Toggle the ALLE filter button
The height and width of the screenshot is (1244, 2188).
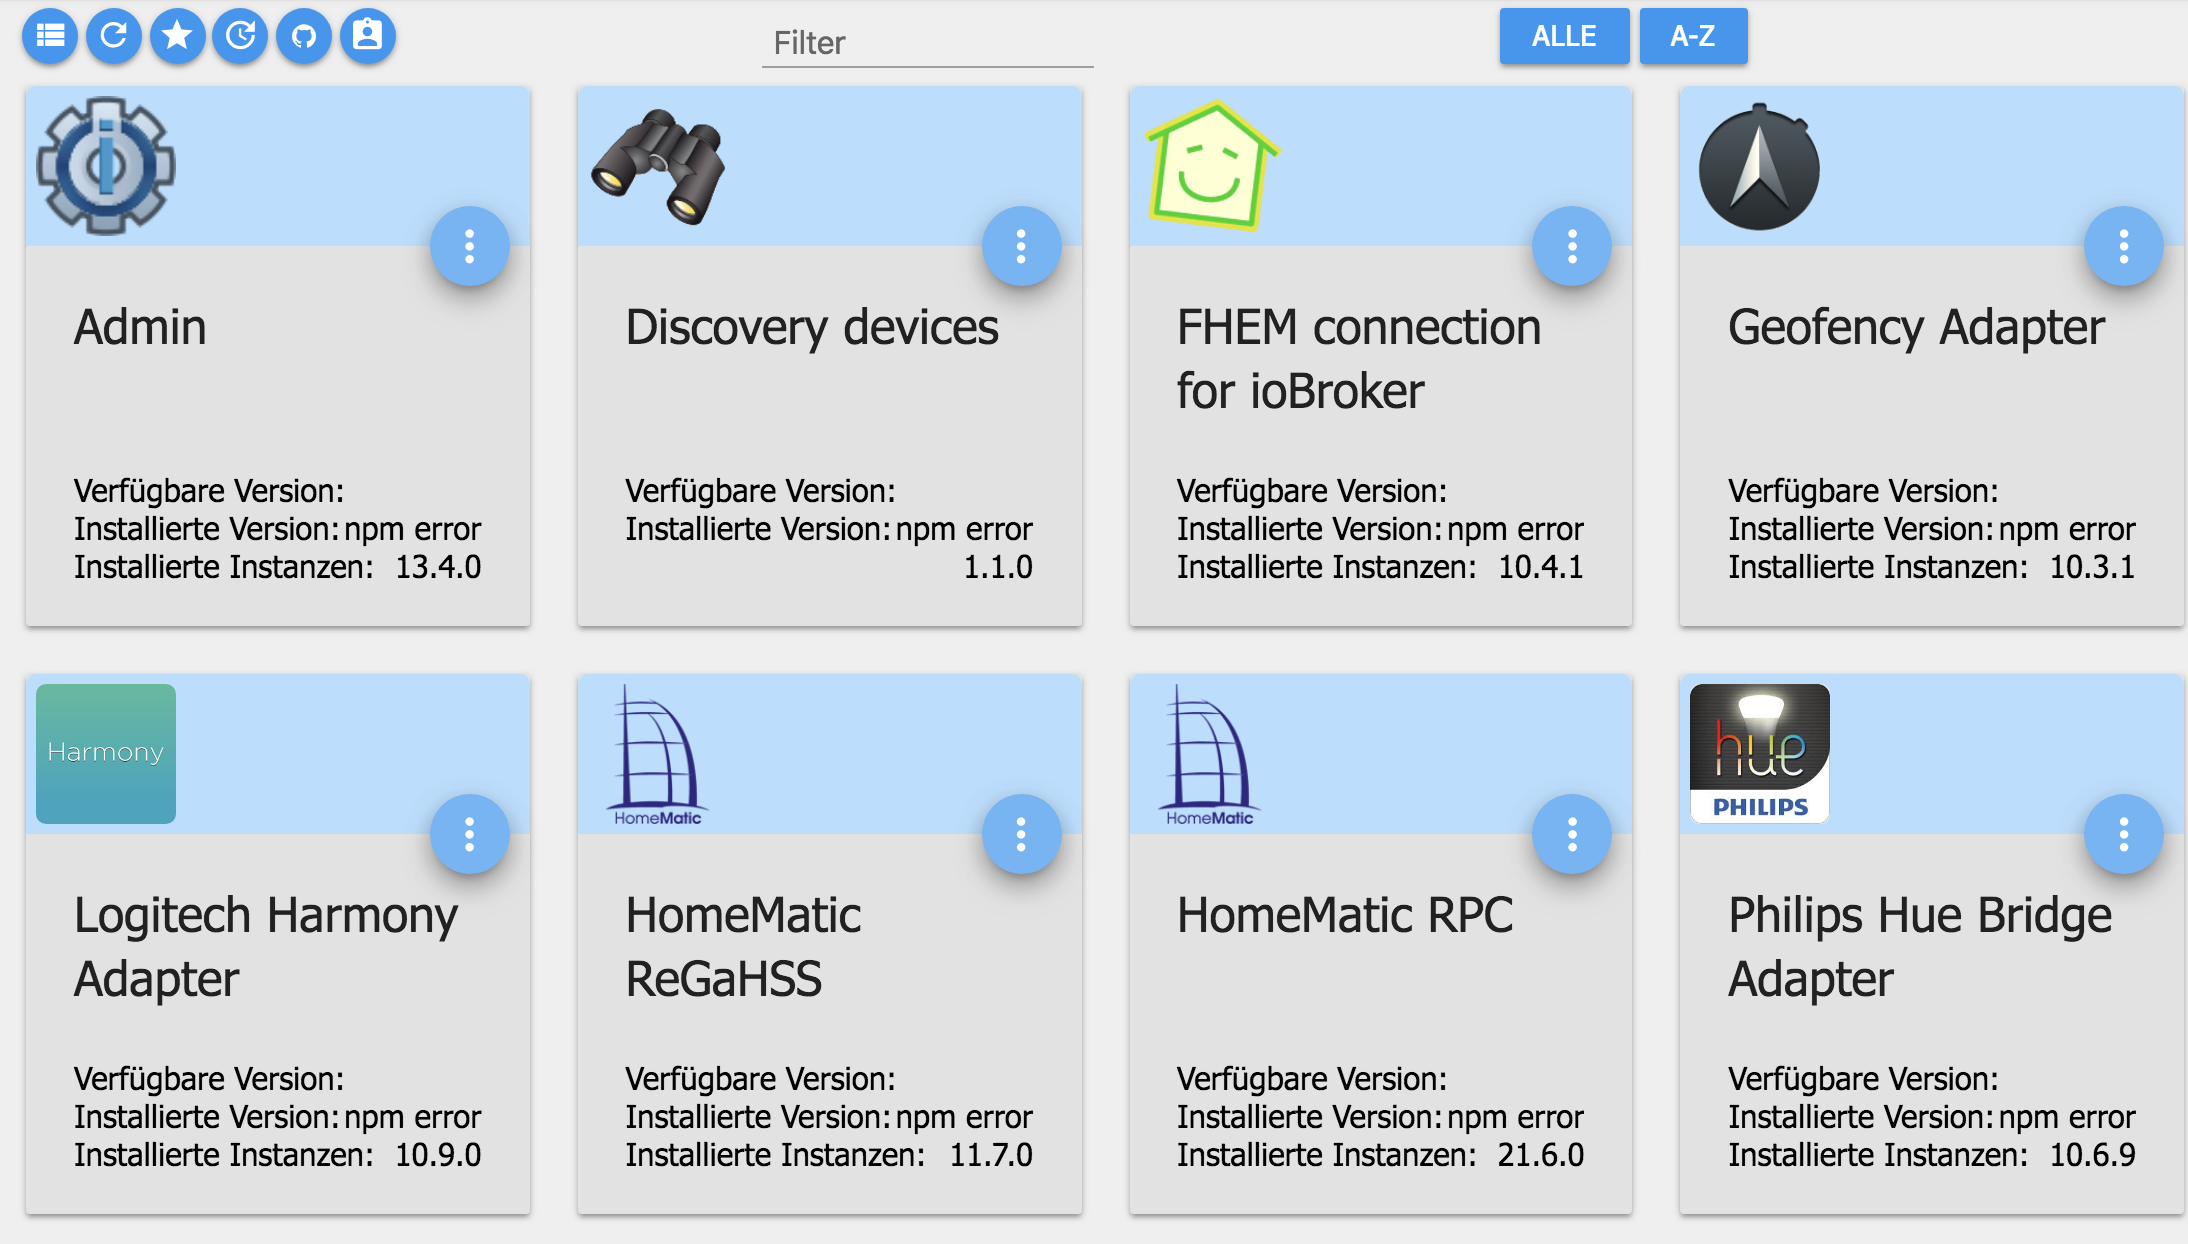click(x=1564, y=36)
